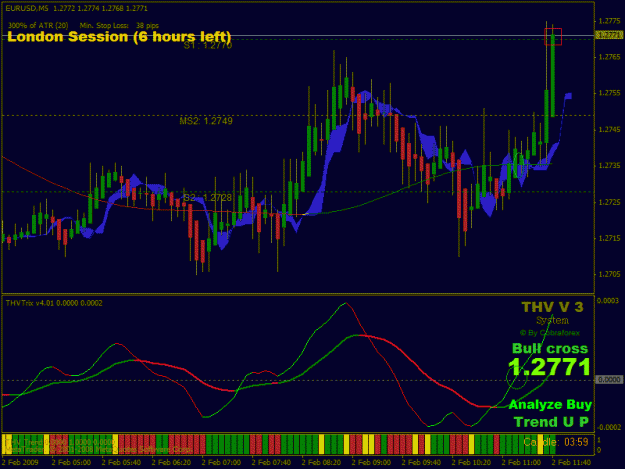625x469 pixels.
Task: Select the 'MS2: 1.2749' pivot level label
Action: click(x=206, y=121)
